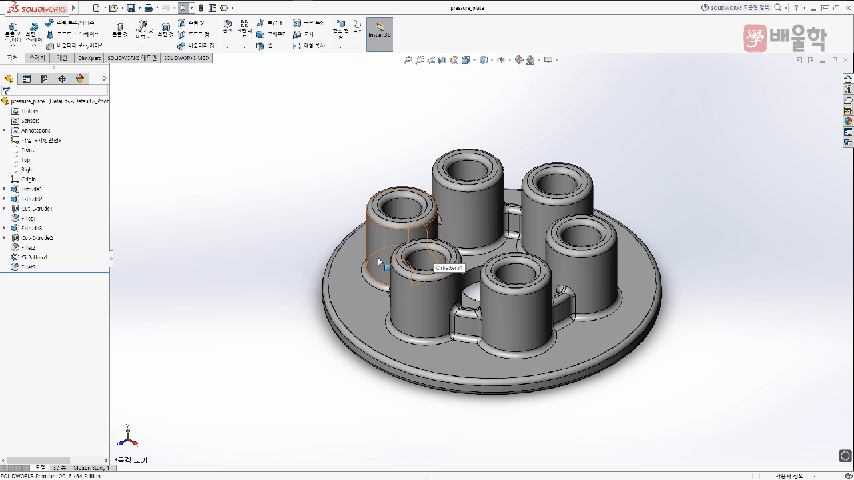This screenshot has width=854, height=480.
Task: Select the Lofted Boss/Base command
Action: point(72,34)
